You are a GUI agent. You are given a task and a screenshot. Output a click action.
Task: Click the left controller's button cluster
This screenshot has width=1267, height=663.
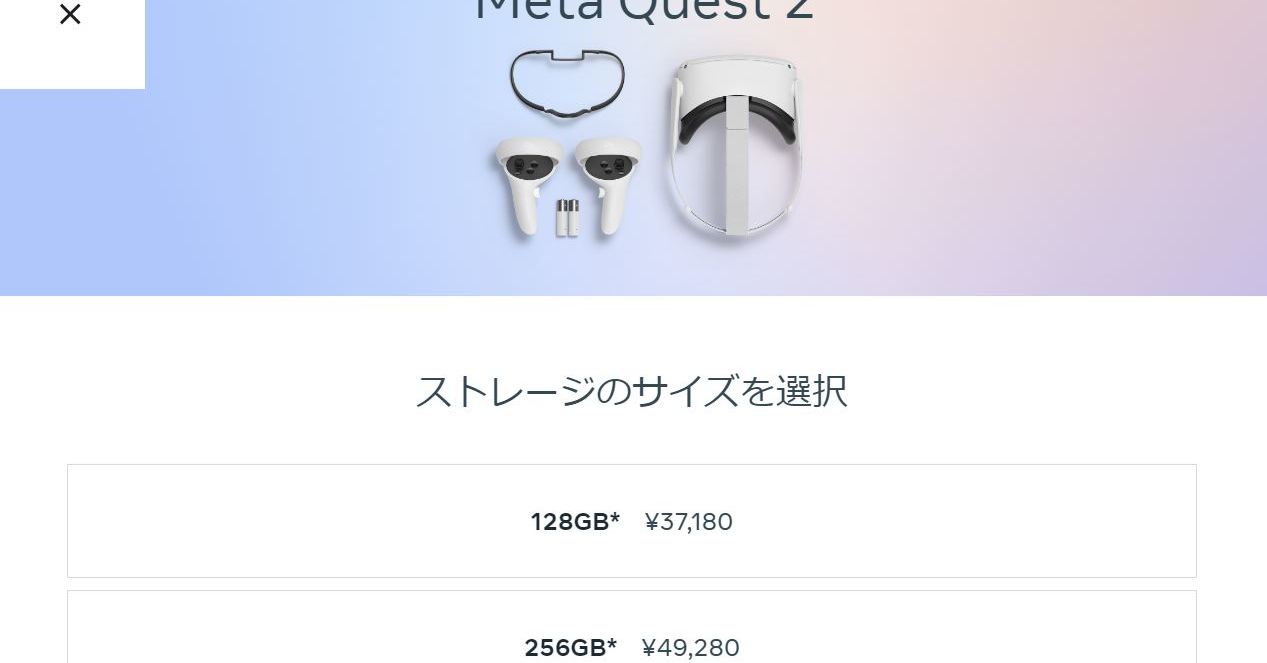point(527,165)
